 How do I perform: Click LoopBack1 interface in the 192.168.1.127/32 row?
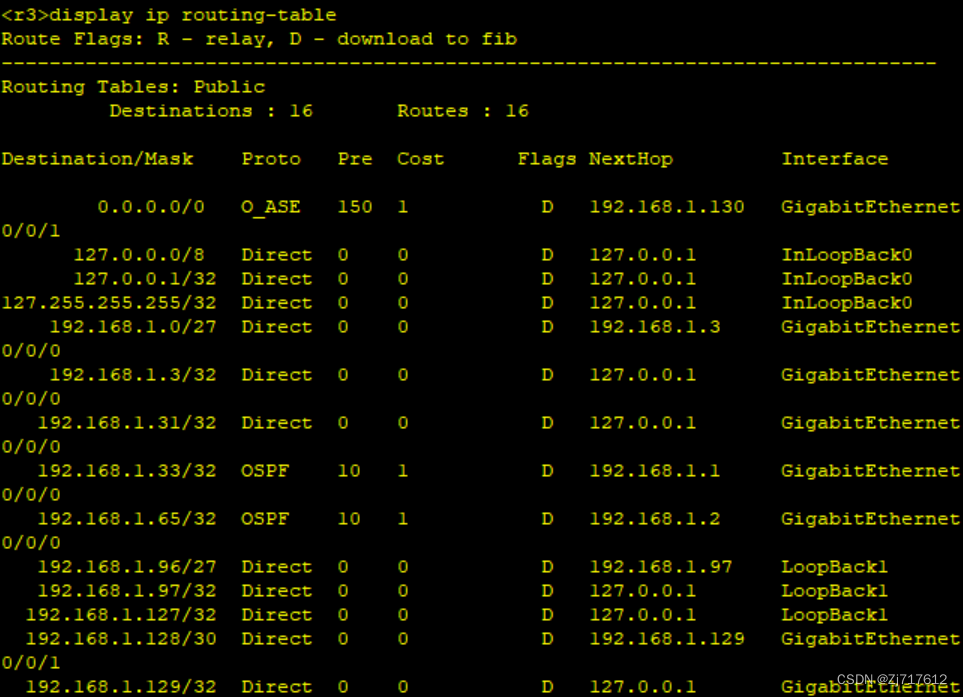coord(835,615)
